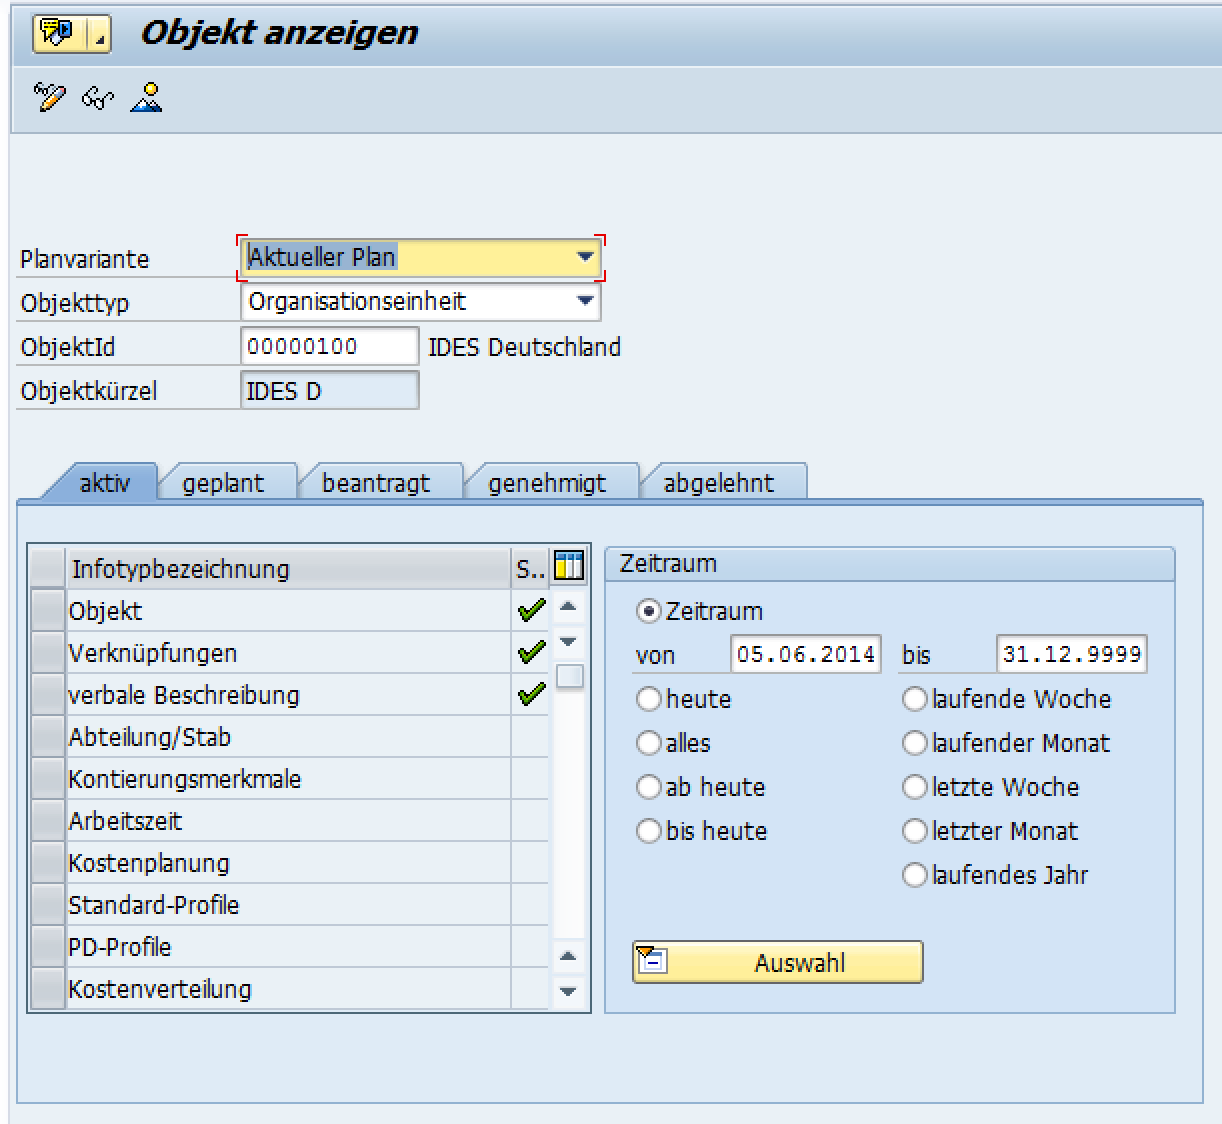Image resolution: width=1222 pixels, height=1124 pixels.
Task: Click the verbale Beschreibung infotype text
Action: [183, 695]
